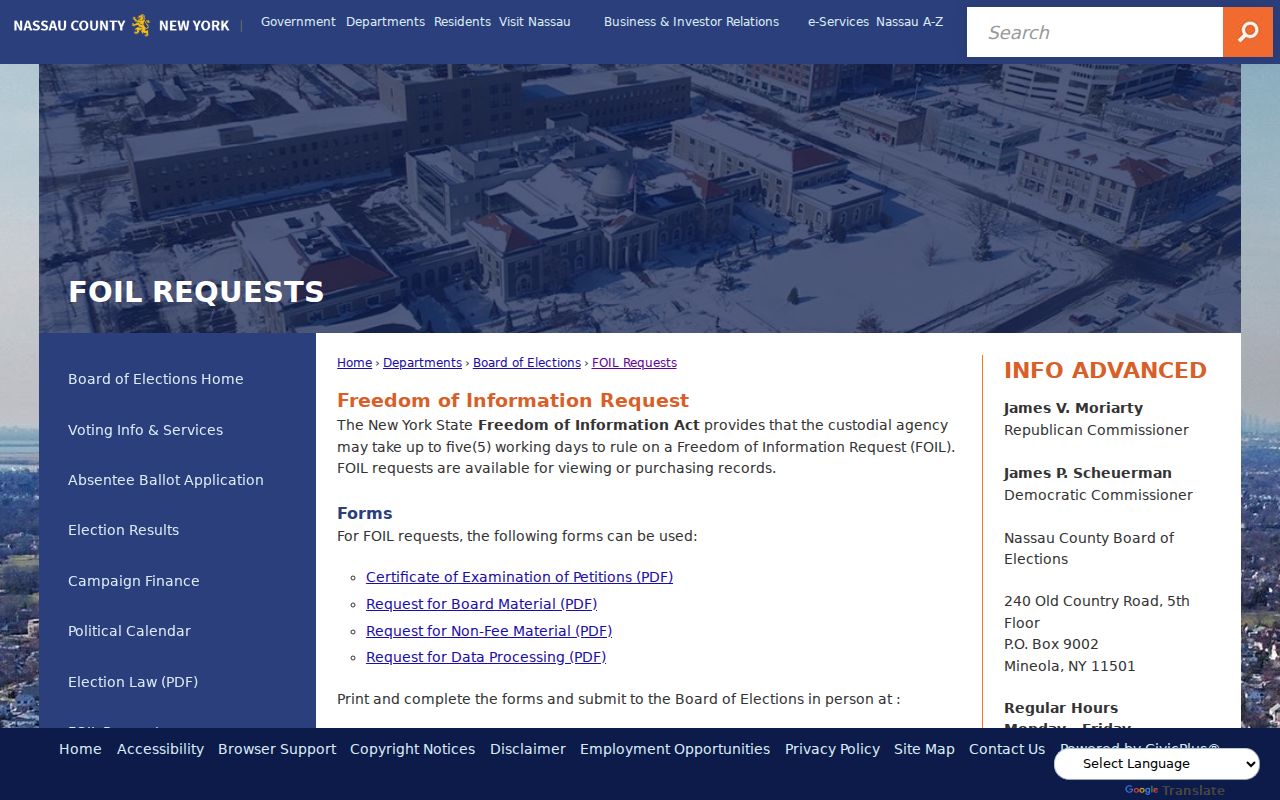
Task: Open Absentee Ballot Application sidebar link
Action: click(166, 480)
